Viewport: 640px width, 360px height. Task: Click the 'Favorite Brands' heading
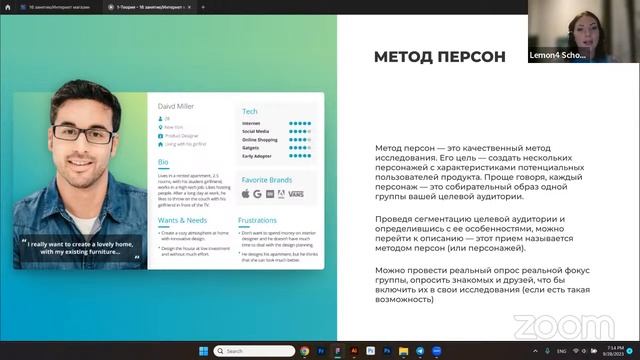tap(267, 180)
